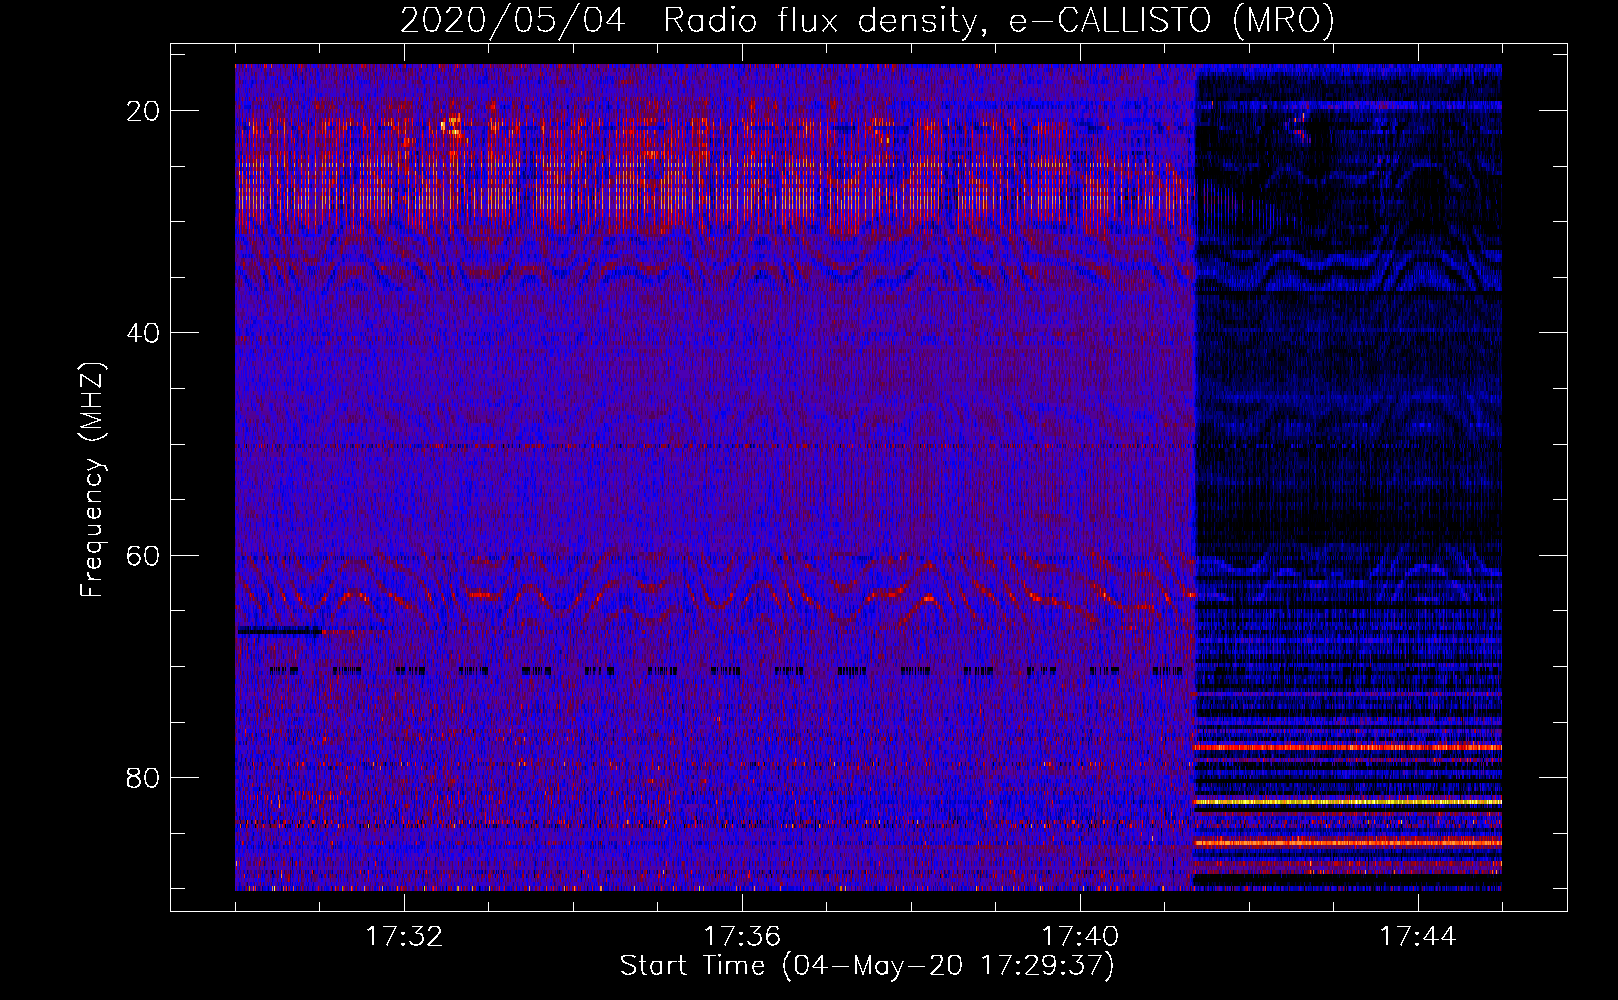Screen dimensions: 1618x1000
Task: Click the '80' frequency tick label
Action: click(x=144, y=778)
